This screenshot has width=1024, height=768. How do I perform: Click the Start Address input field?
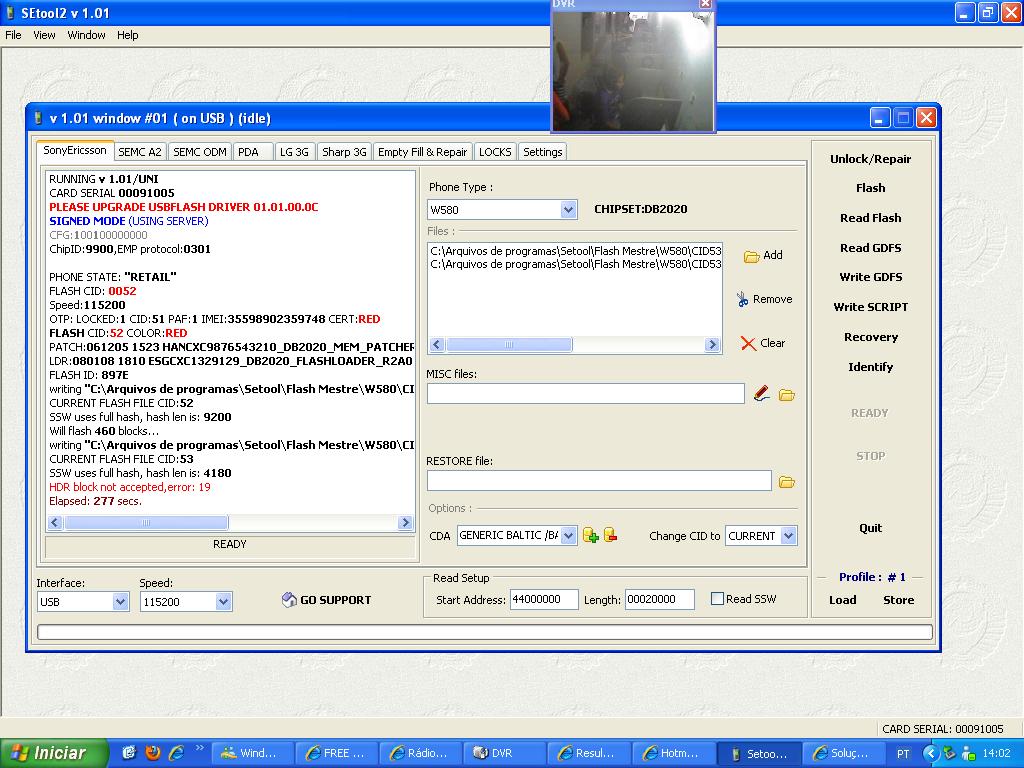(x=544, y=600)
